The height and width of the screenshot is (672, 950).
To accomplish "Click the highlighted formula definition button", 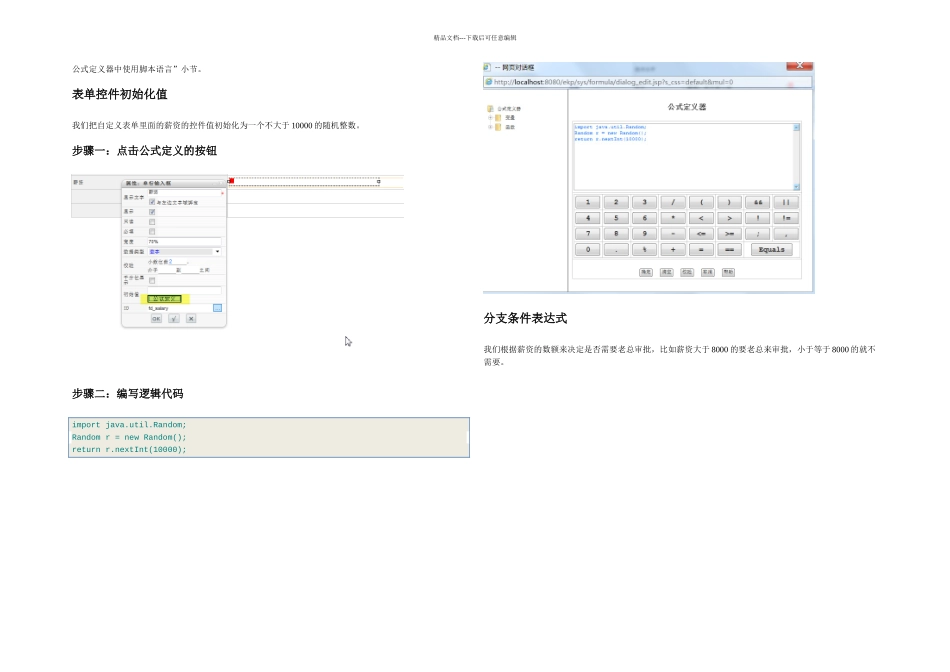I will point(164,299).
